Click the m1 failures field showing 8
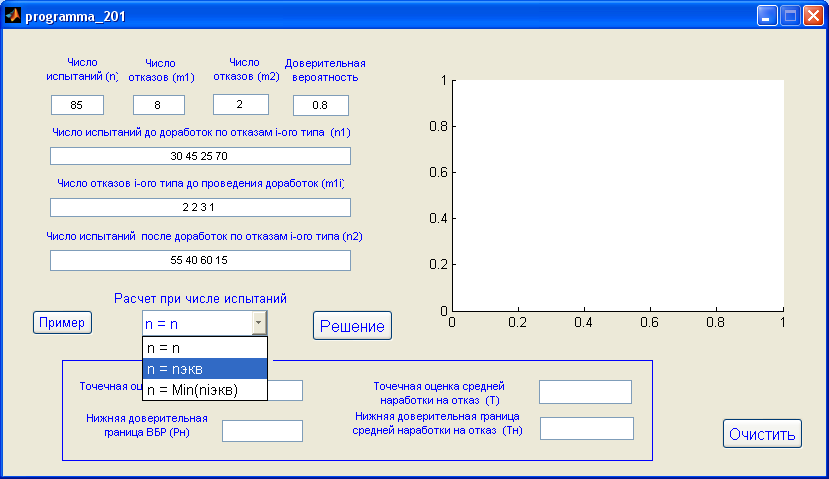This screenshot has height=479, width=829. (x=159, y=105)
